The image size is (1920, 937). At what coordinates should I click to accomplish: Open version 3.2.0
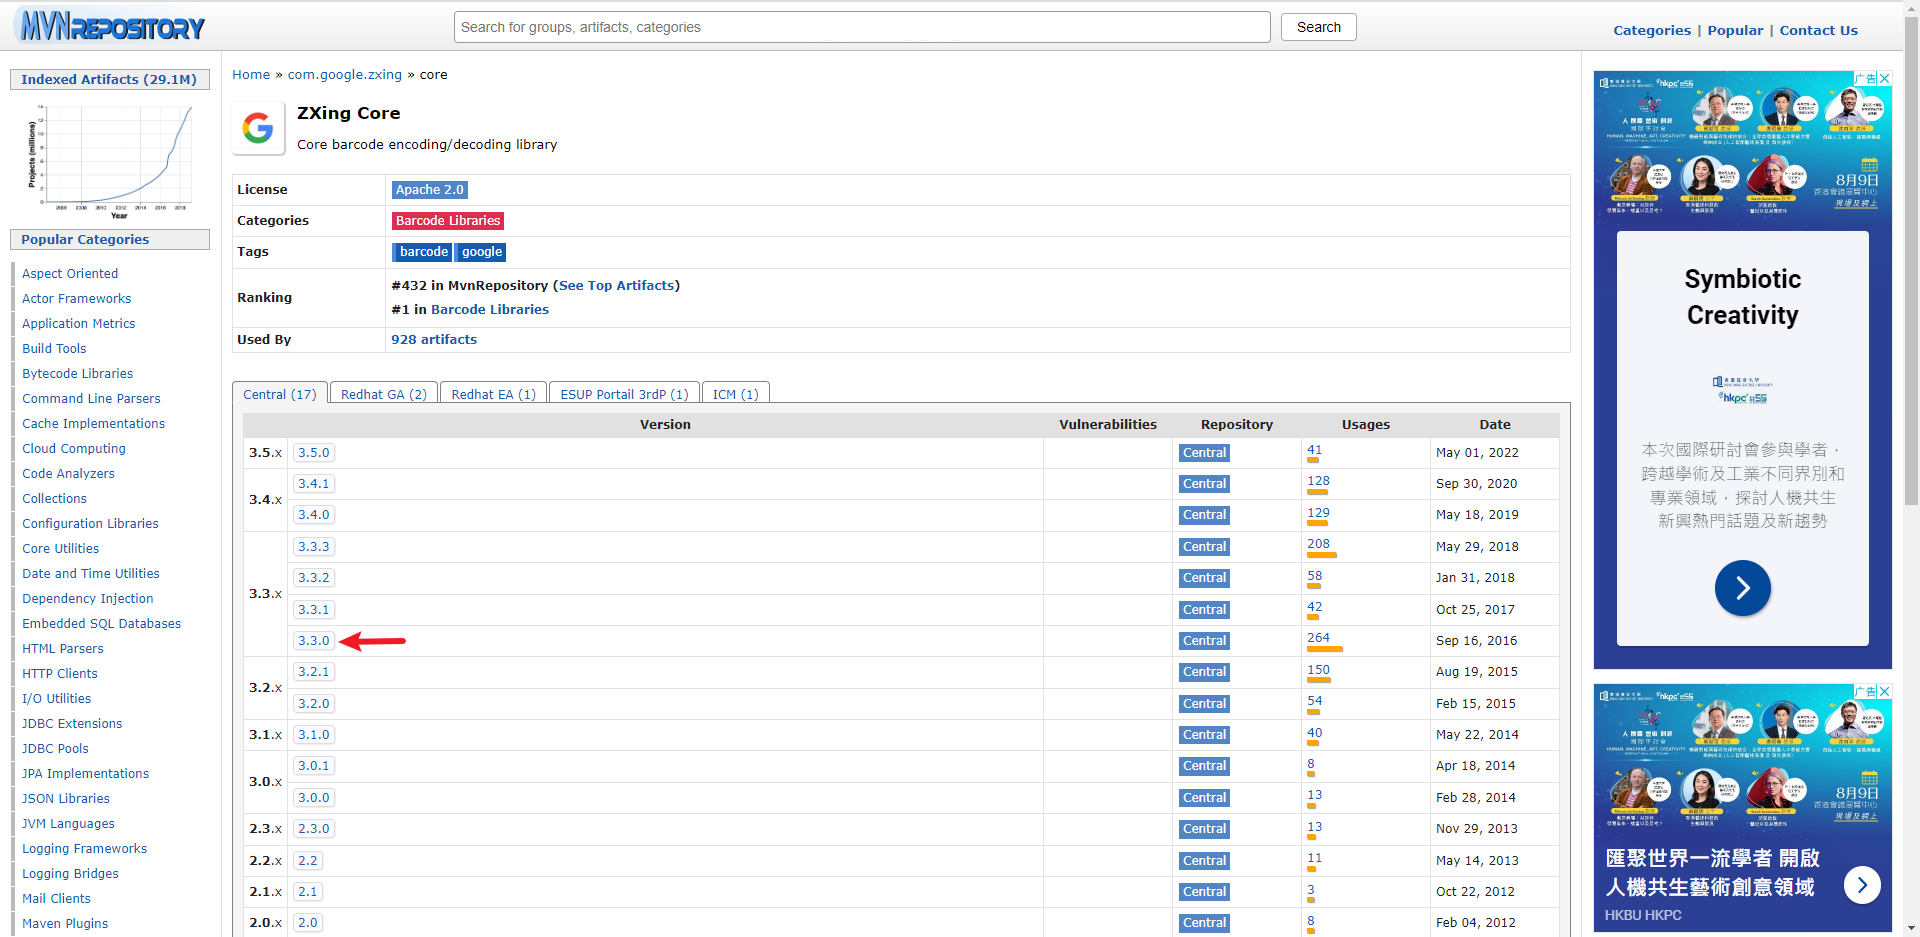[x=314, y=704]
